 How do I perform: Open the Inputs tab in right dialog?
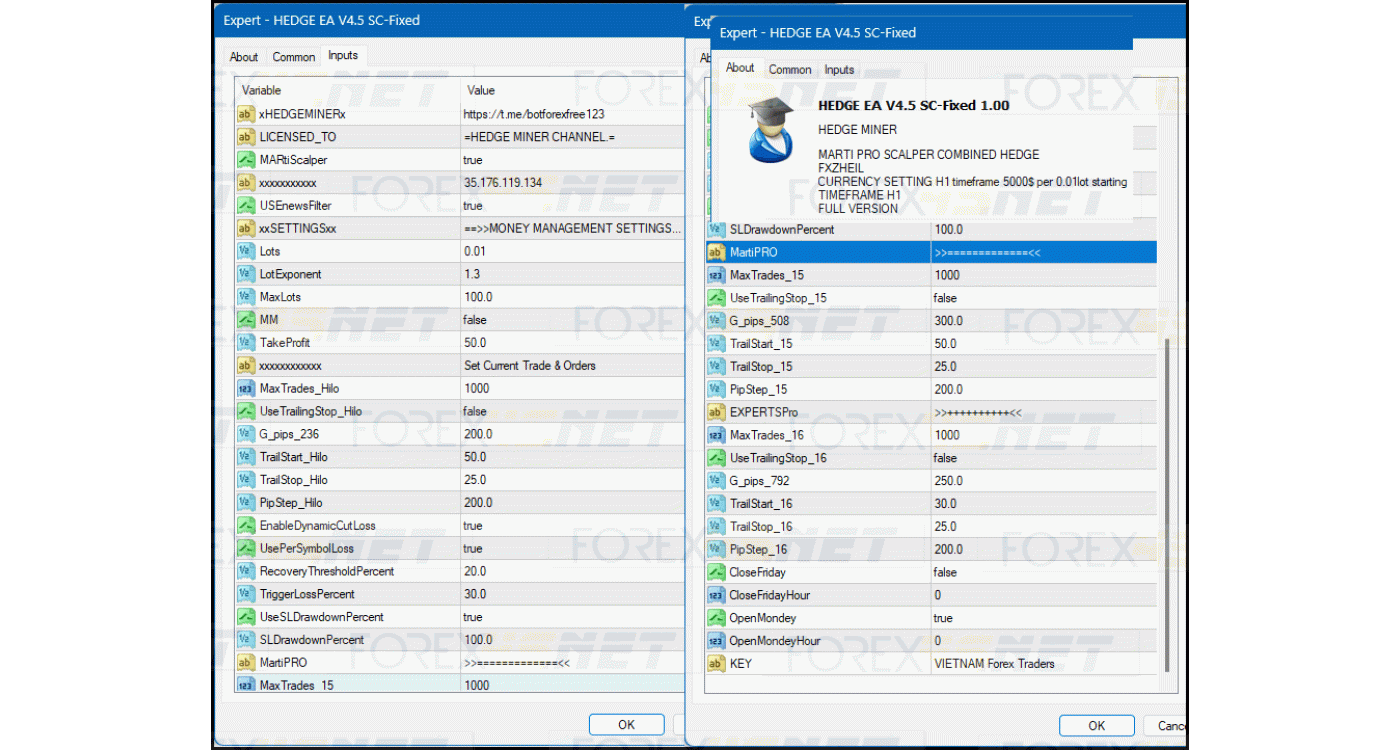839,70
